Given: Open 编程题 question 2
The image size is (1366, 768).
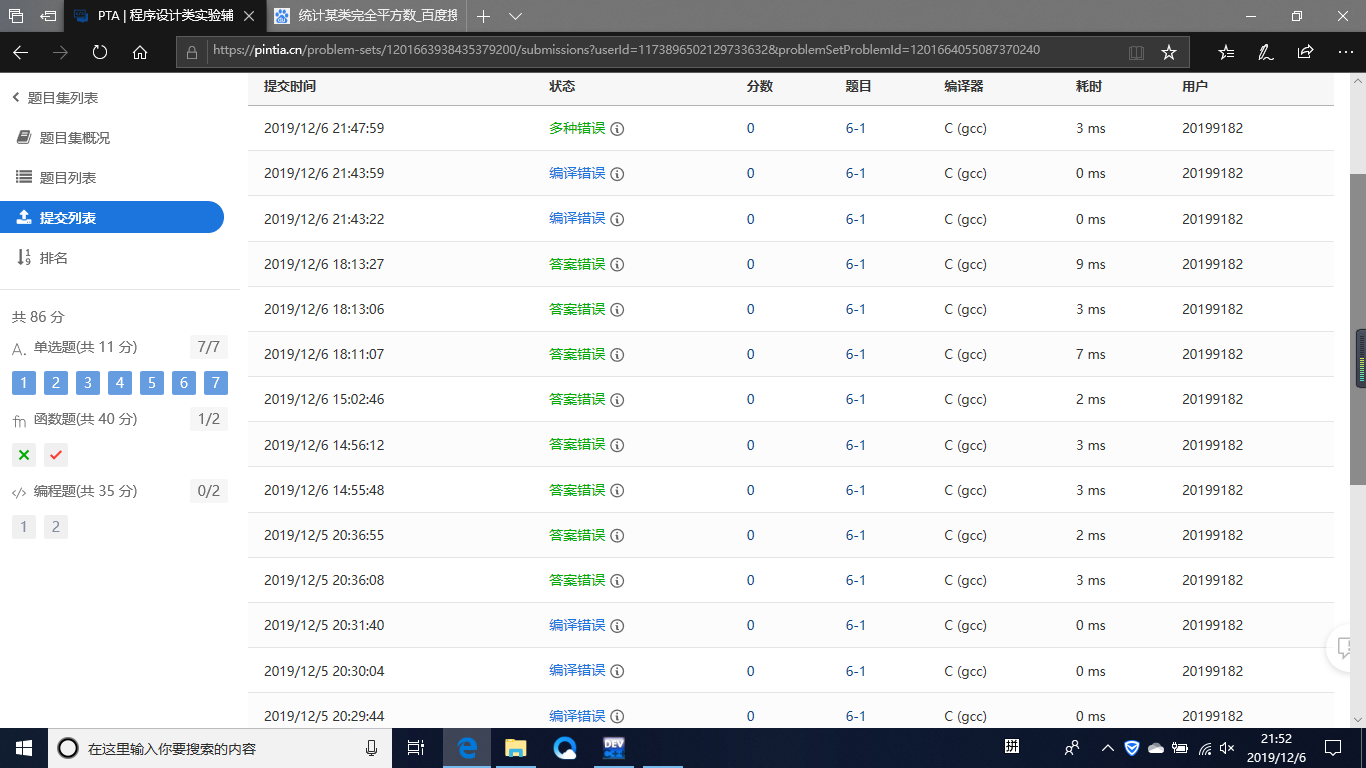Looking at the screenshot, I should (x=56, y=527).
